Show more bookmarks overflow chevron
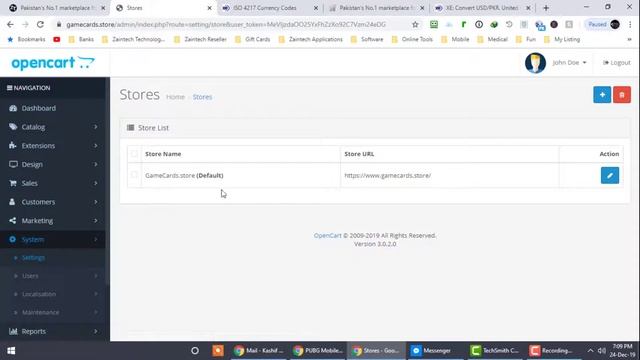 click(x=629, y=40)
